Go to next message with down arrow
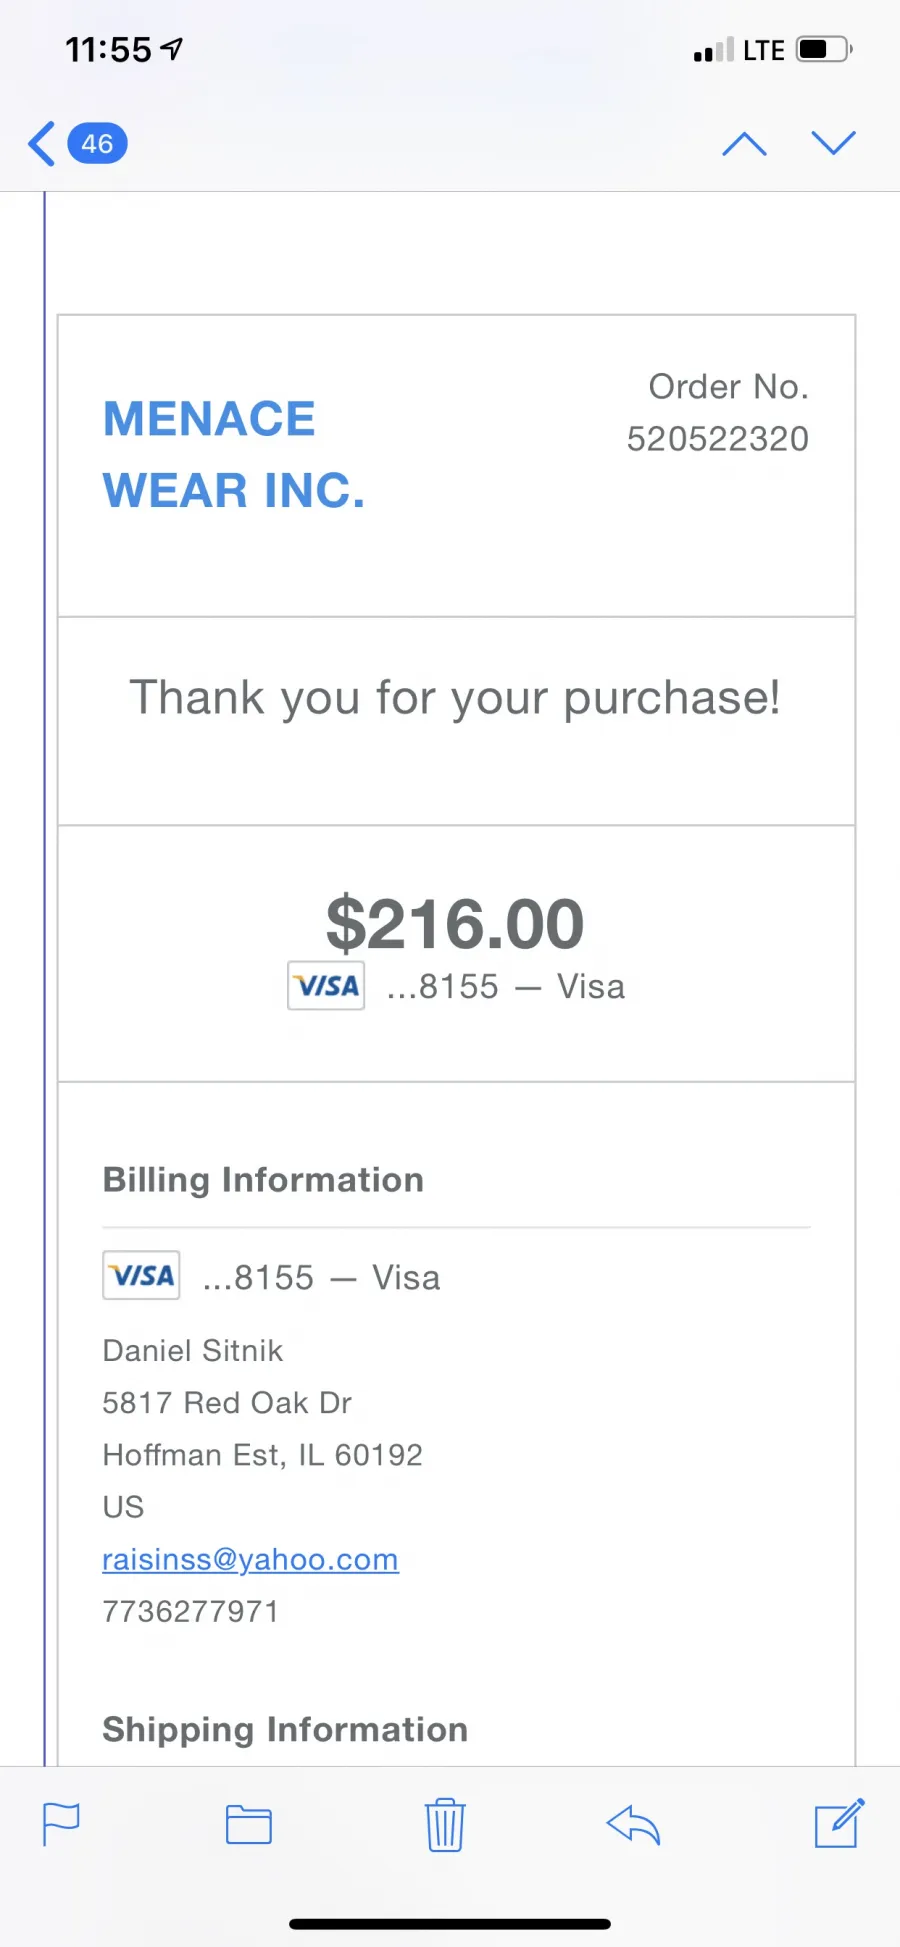 pyautogui.click(x=833, y=143)
